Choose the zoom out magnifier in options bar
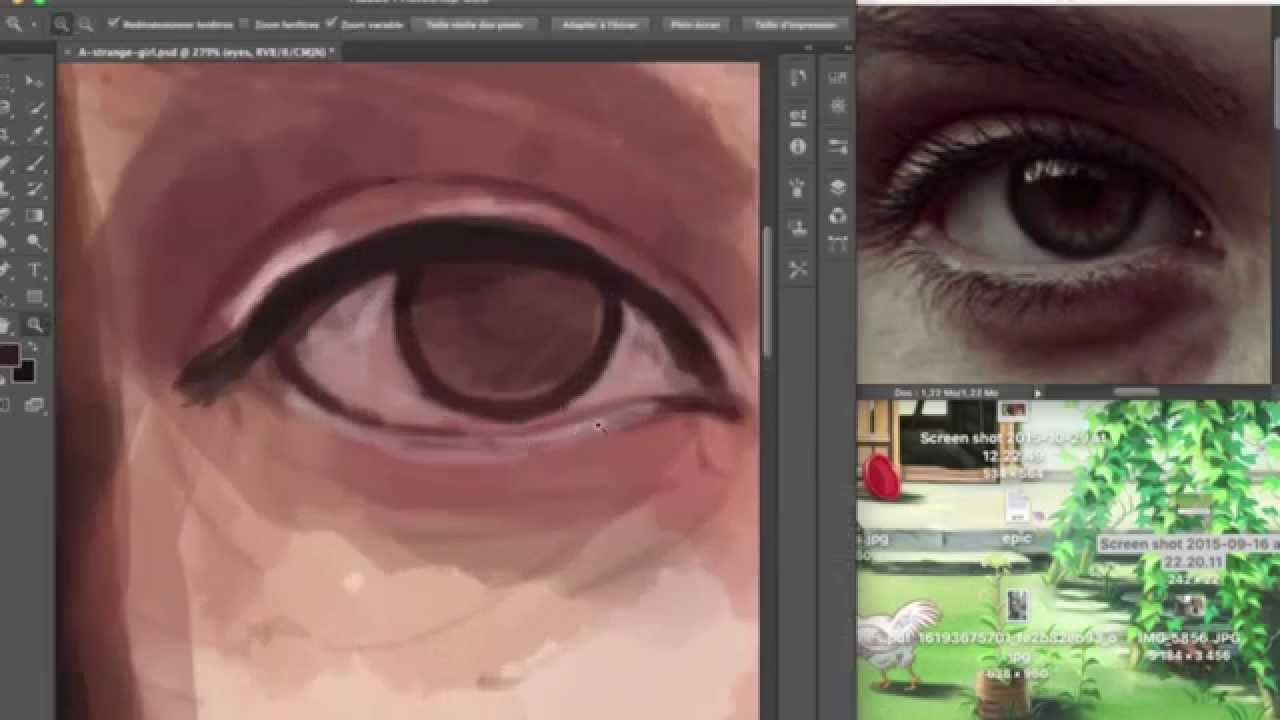The image size is (1280, 720). pos(86,23)
